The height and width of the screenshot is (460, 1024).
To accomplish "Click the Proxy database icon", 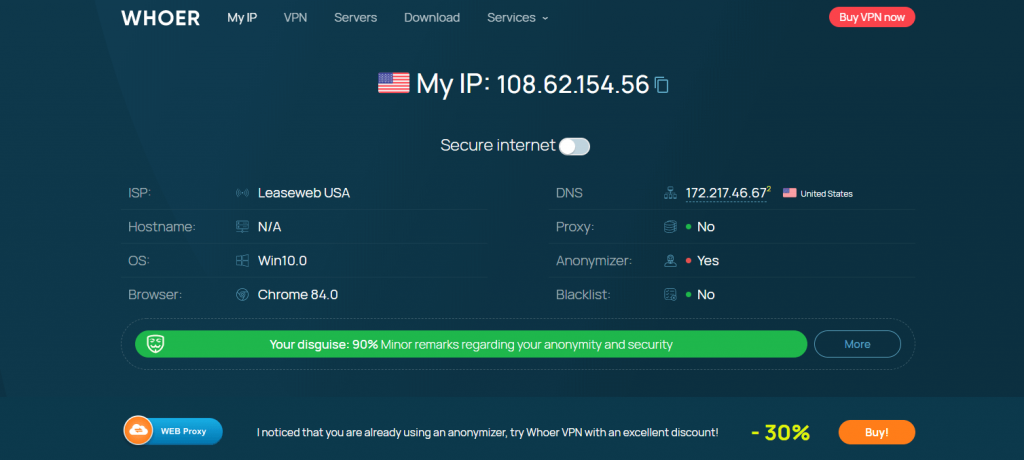I will coord(669,227).
